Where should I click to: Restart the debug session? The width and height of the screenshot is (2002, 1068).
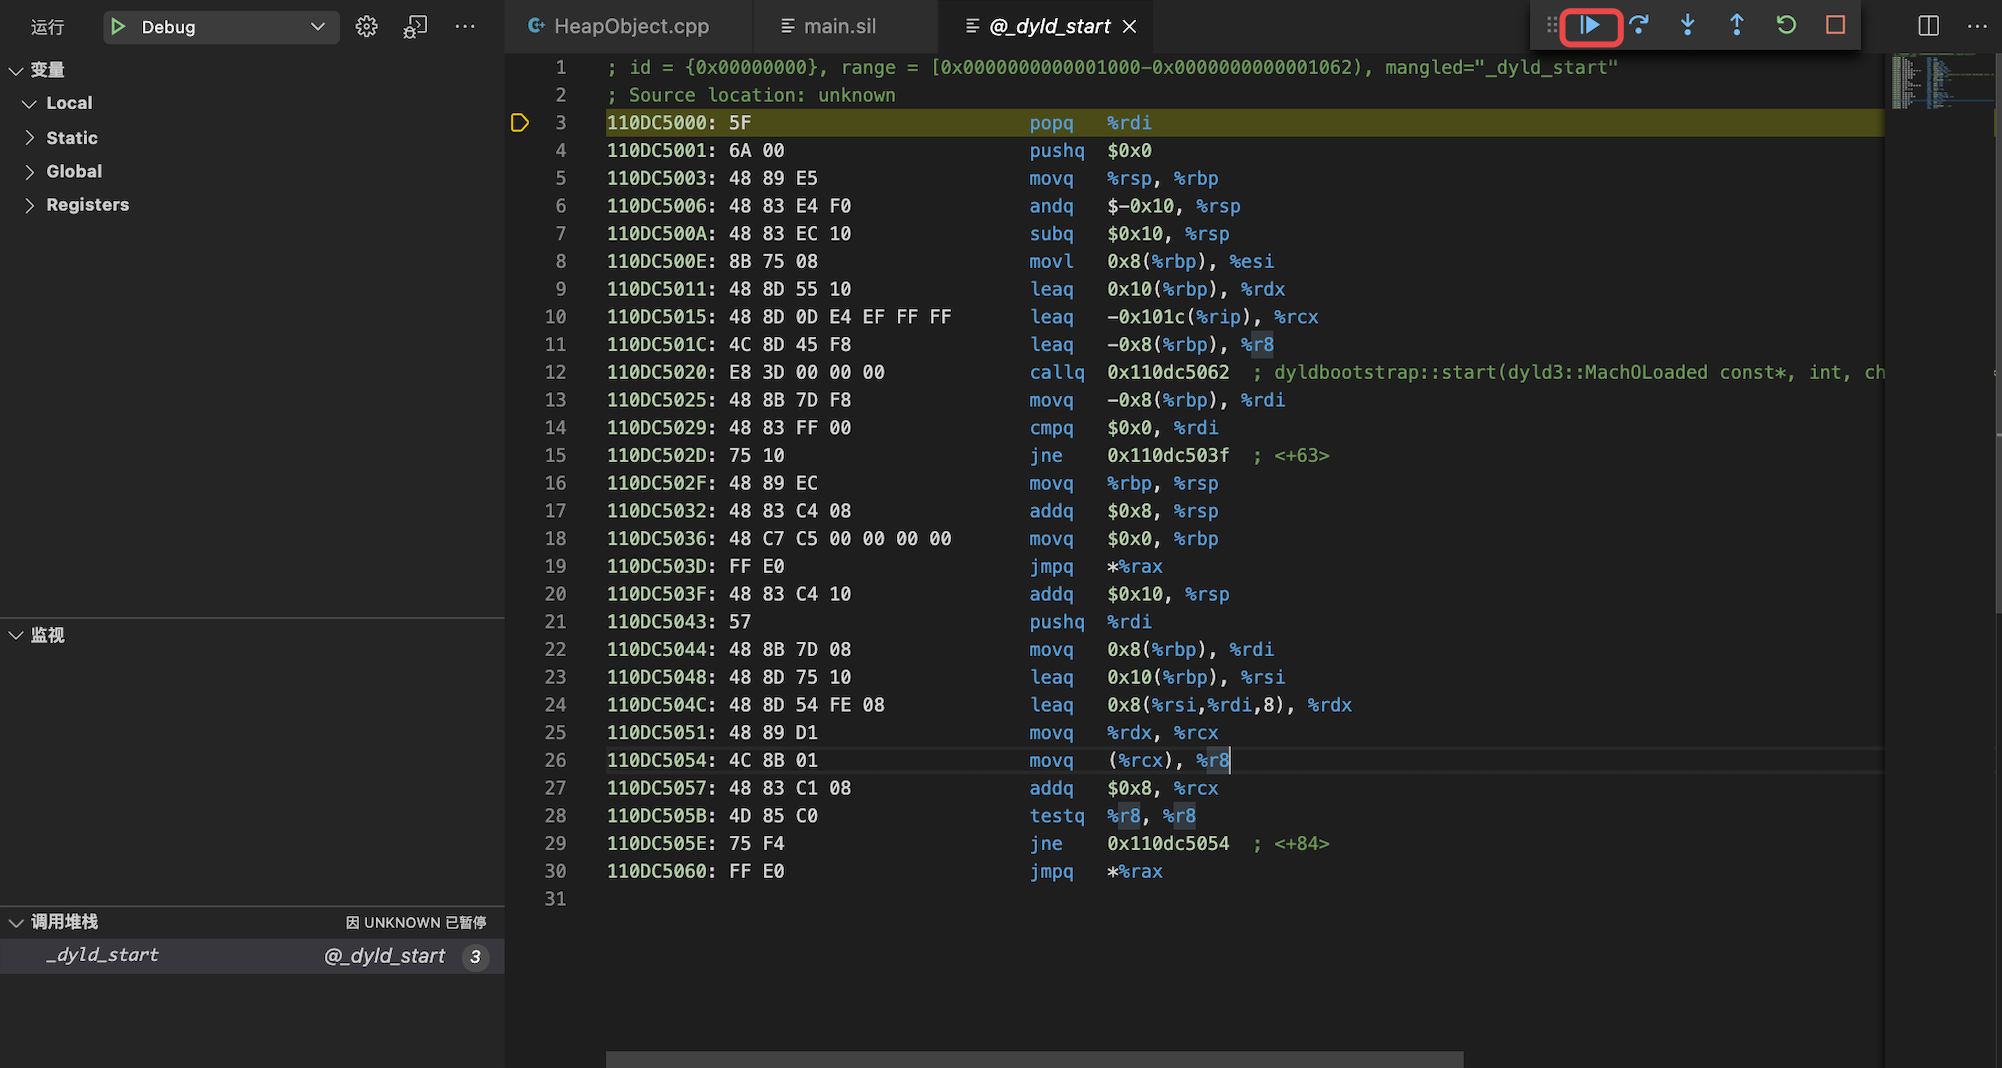[x=1786, y=26]
